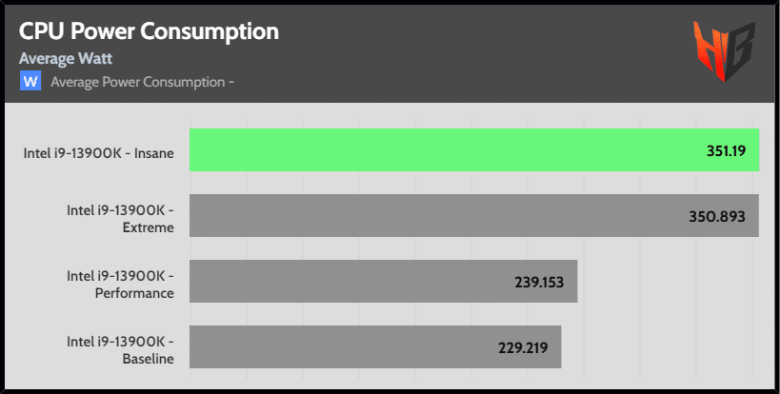
Task: Click the Intel i9-13900K - Insane label
Action: (98, 153)
